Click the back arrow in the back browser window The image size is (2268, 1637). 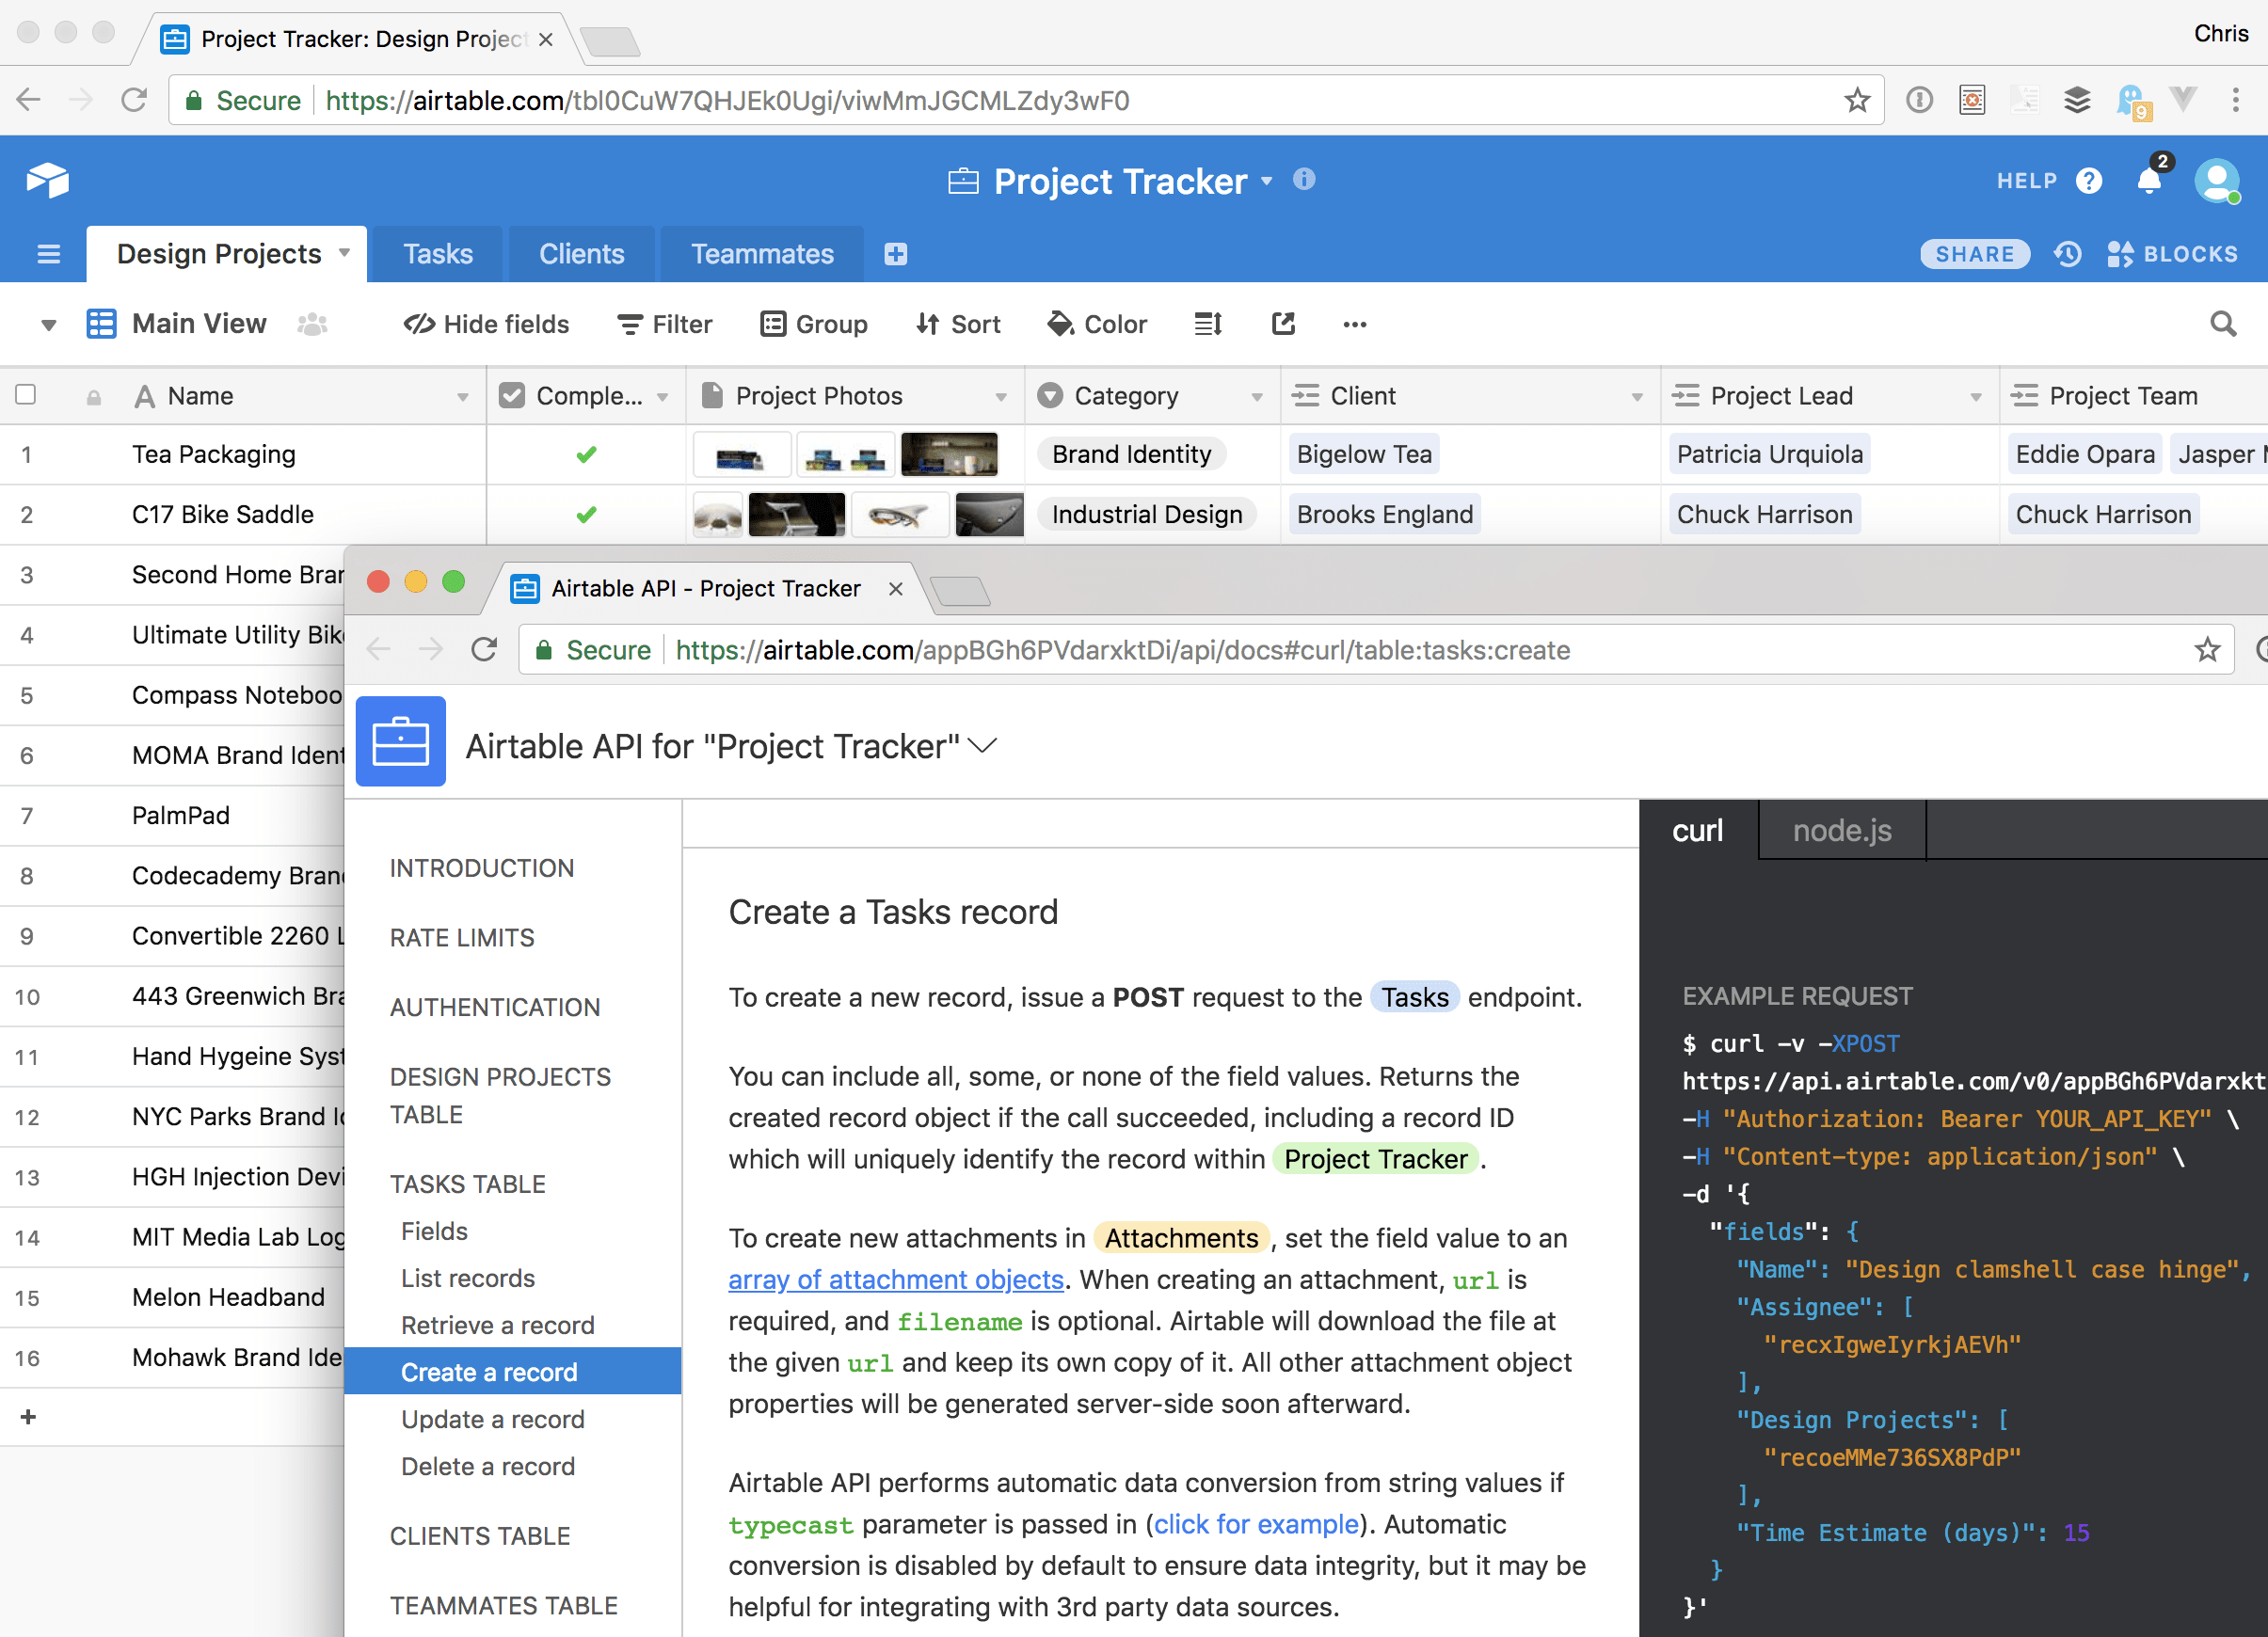[x=29, y=100]
